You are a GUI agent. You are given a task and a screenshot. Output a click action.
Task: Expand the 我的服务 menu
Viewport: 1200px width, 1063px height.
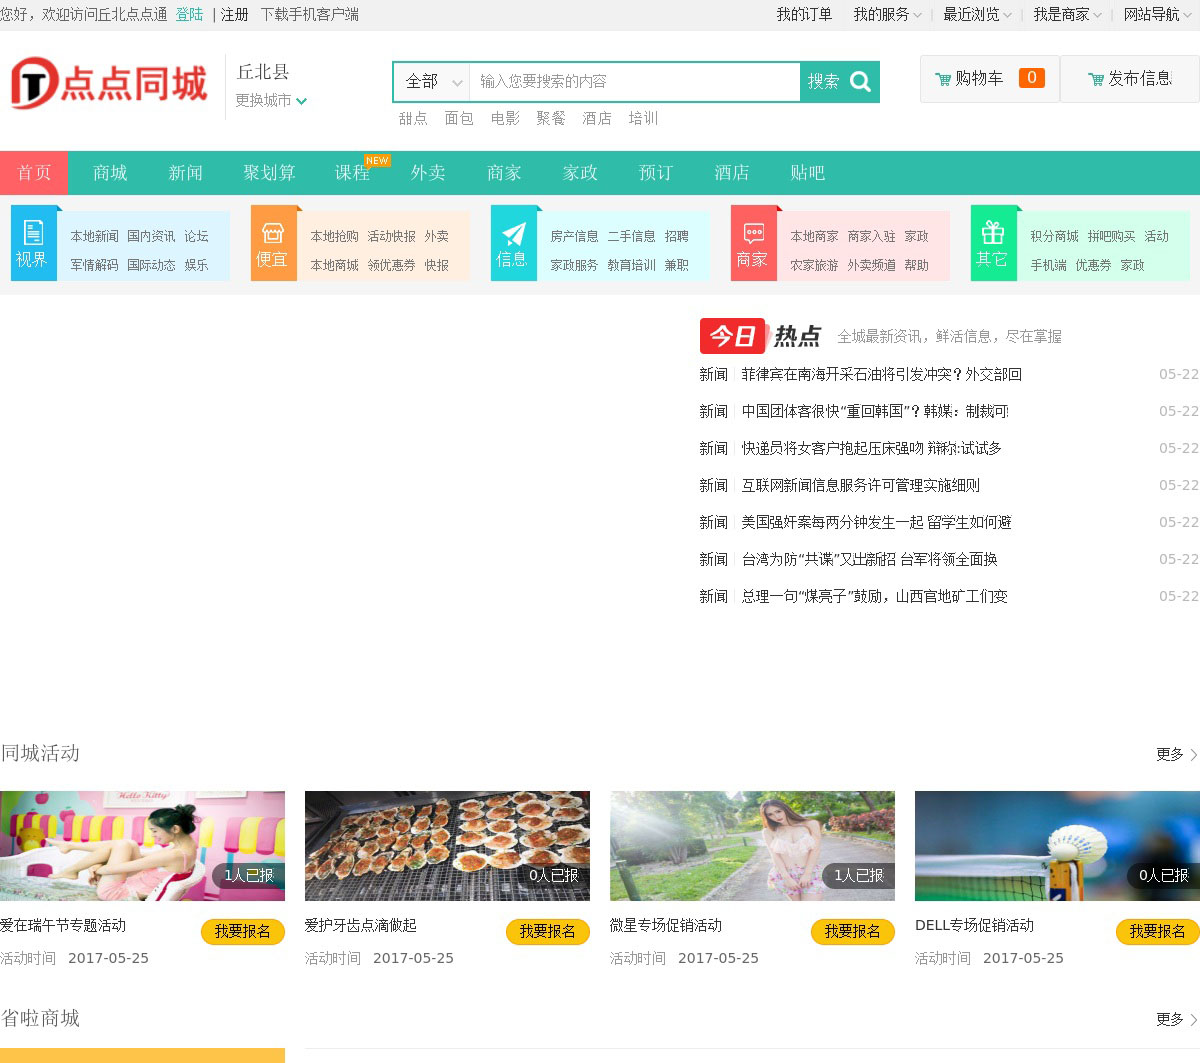click(x=887, y=14)
